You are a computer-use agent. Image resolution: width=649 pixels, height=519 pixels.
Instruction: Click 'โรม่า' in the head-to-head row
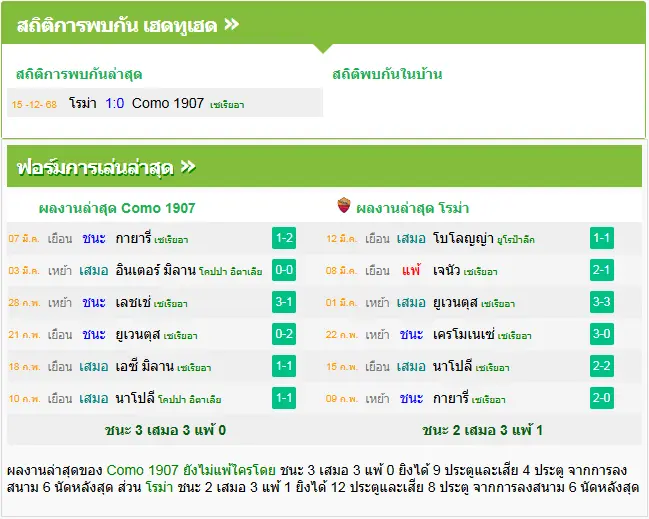(x=82, y=103)
